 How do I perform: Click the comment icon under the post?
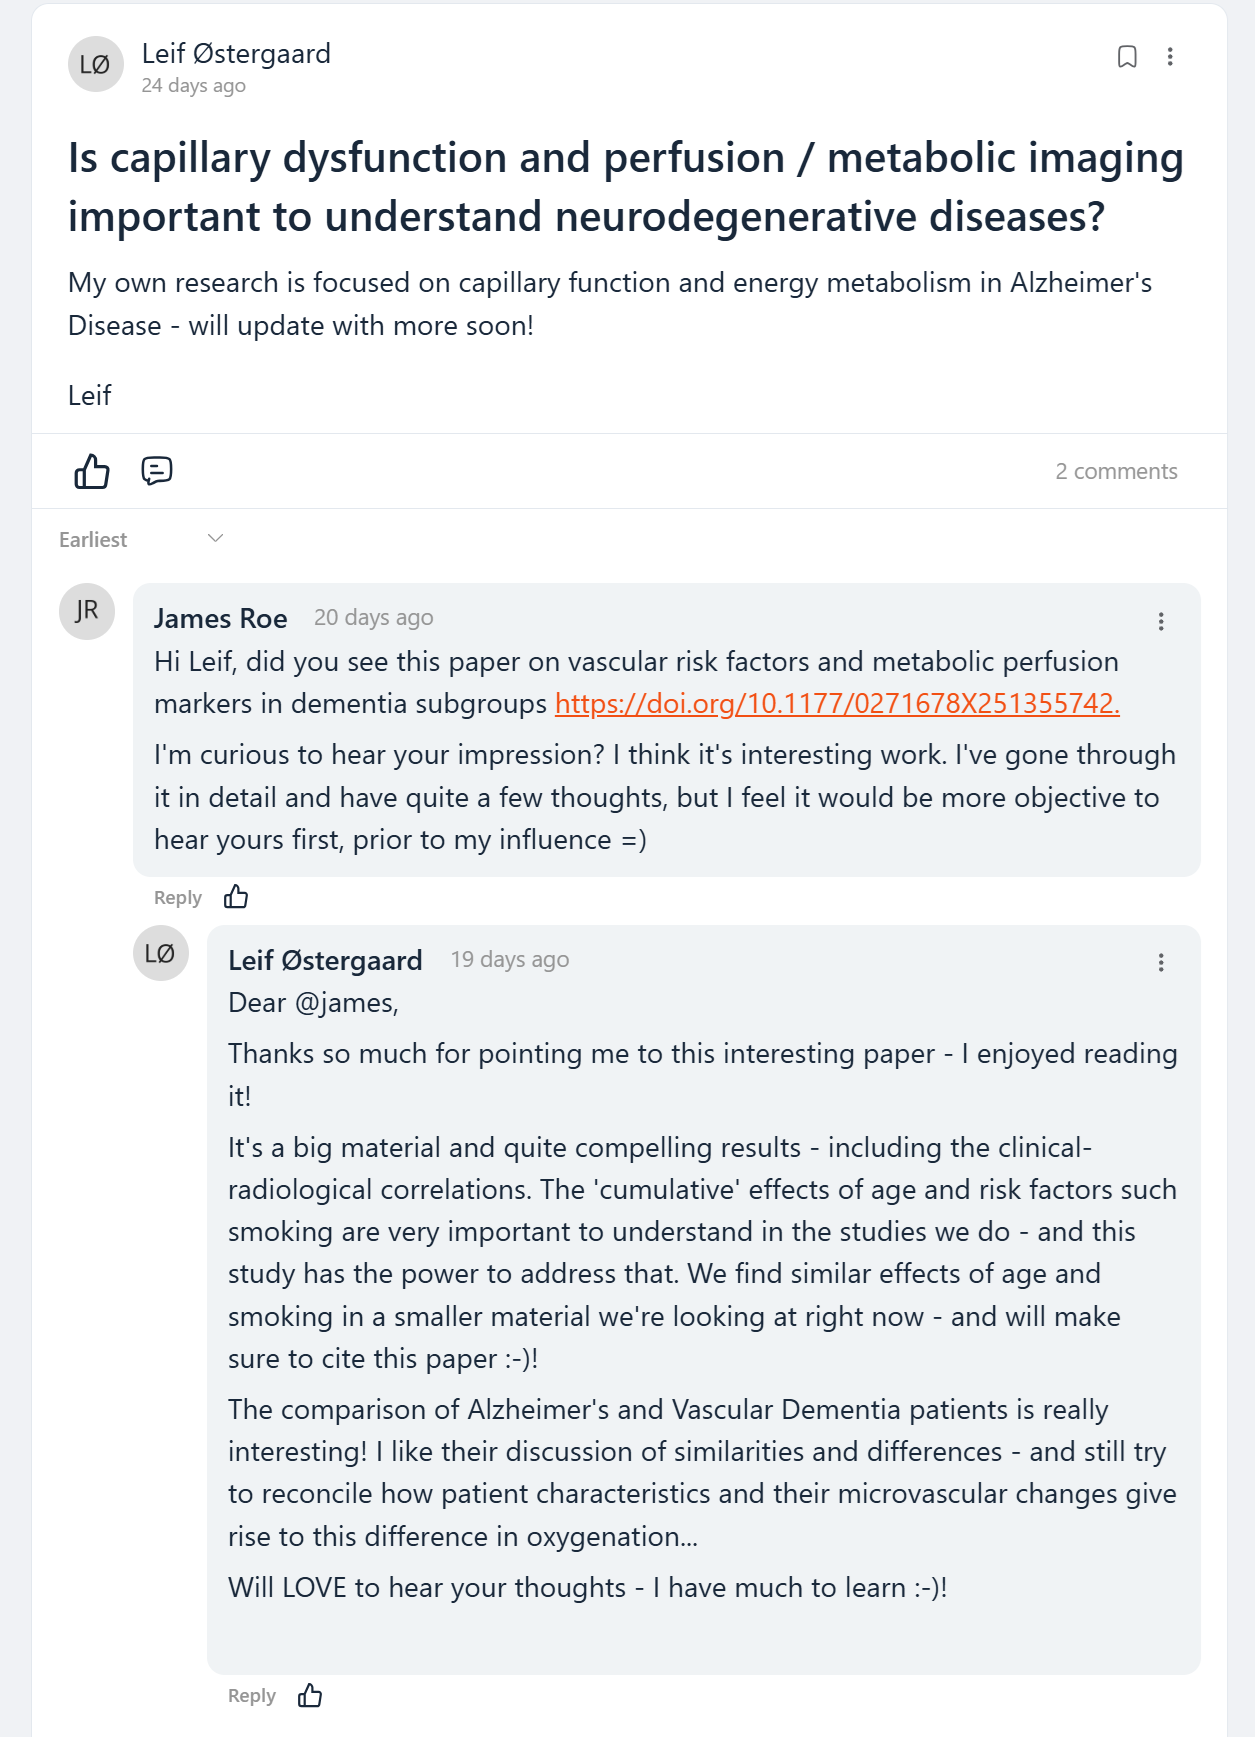pyautogui.click(x=157, y=471)
